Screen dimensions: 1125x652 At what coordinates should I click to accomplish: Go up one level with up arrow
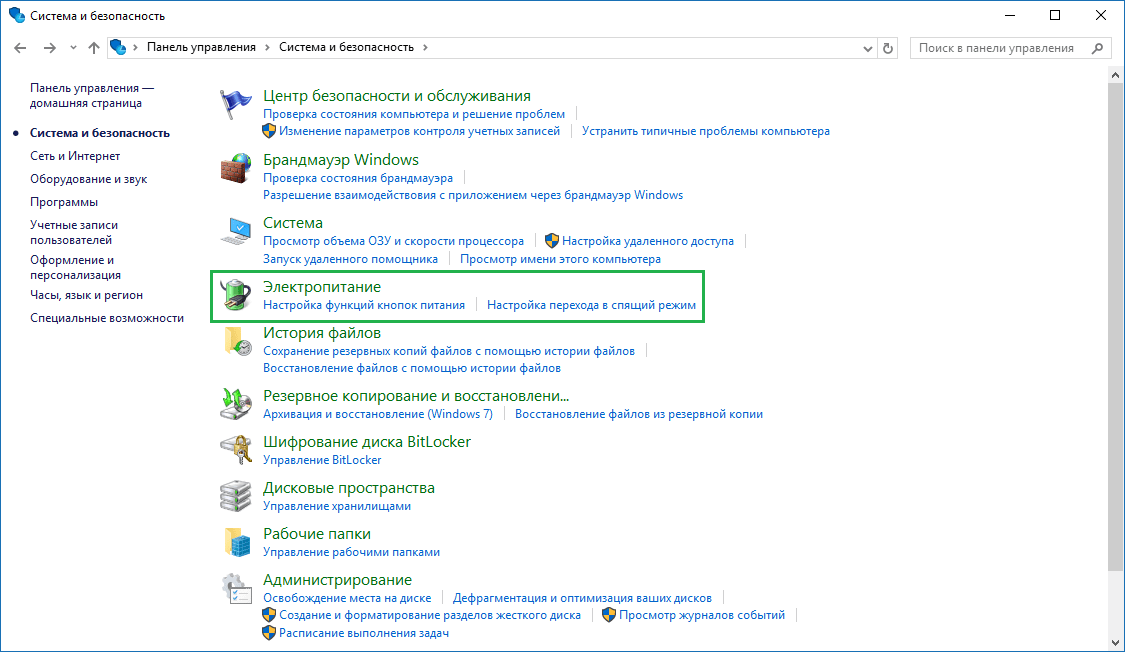(x=93, y=48)
